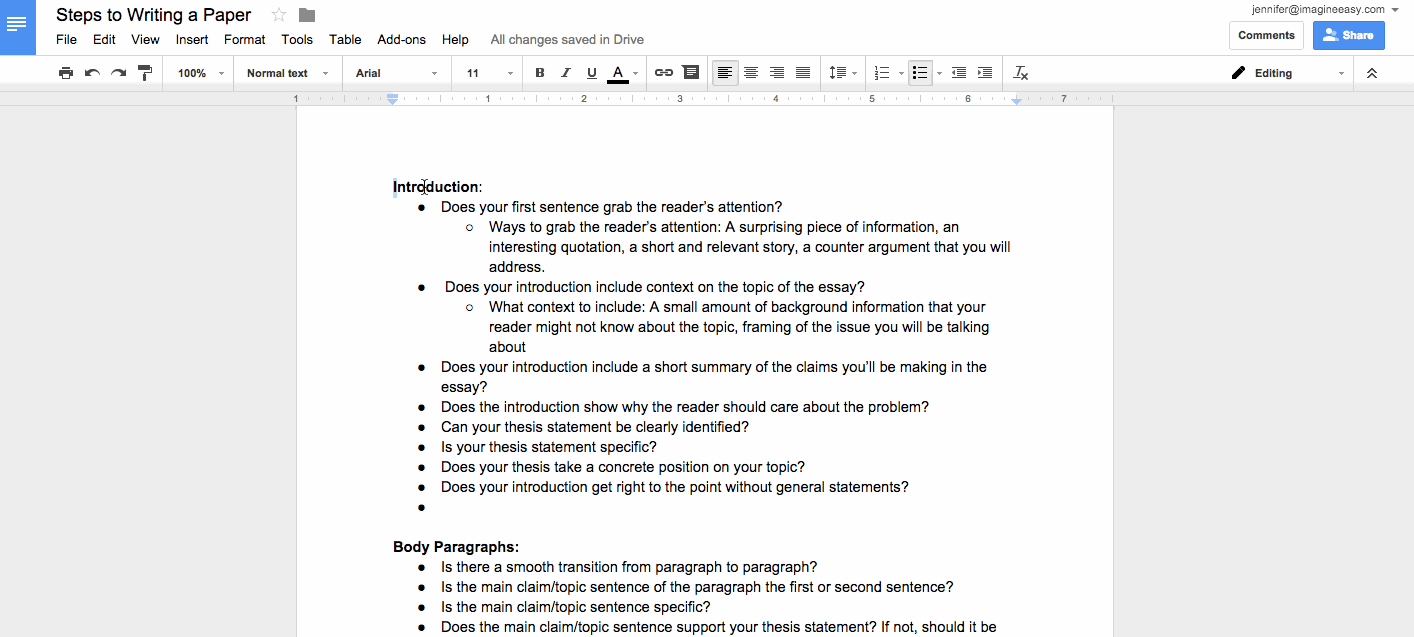The height and width of the screenshot is (637, 1414).
Task: Open the Add-ons menu
Action: [x=401, y=40]
